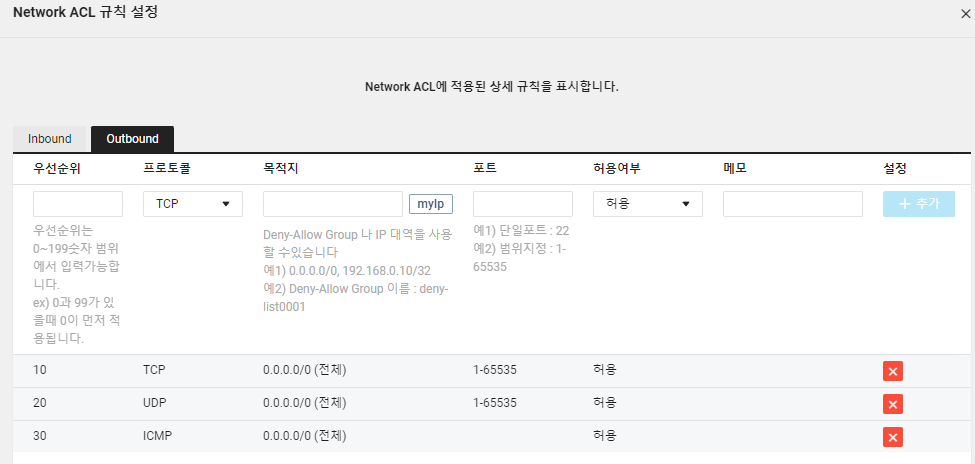Click the + 추가 add button
This screenshot has height=464, width=975.
(918, 204)
